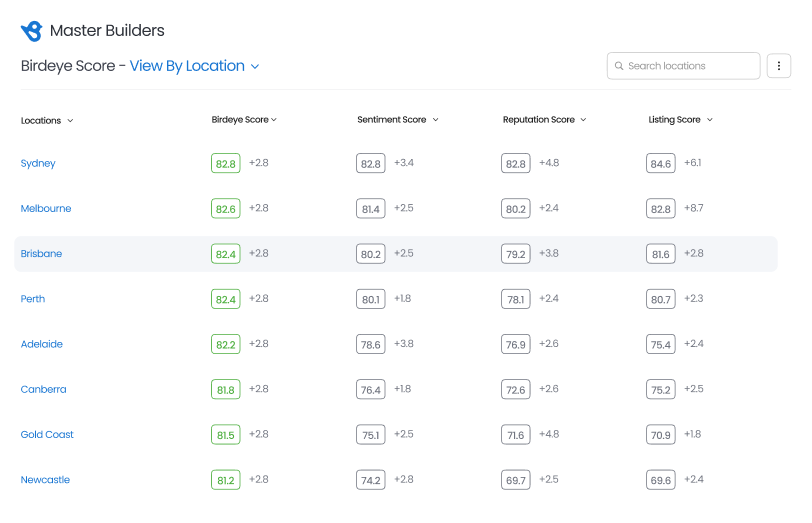This screenshot has width=812, height=523.
Task: Click Melbourne's Reputation Score 80.2 badge
Action: [516, 209]
